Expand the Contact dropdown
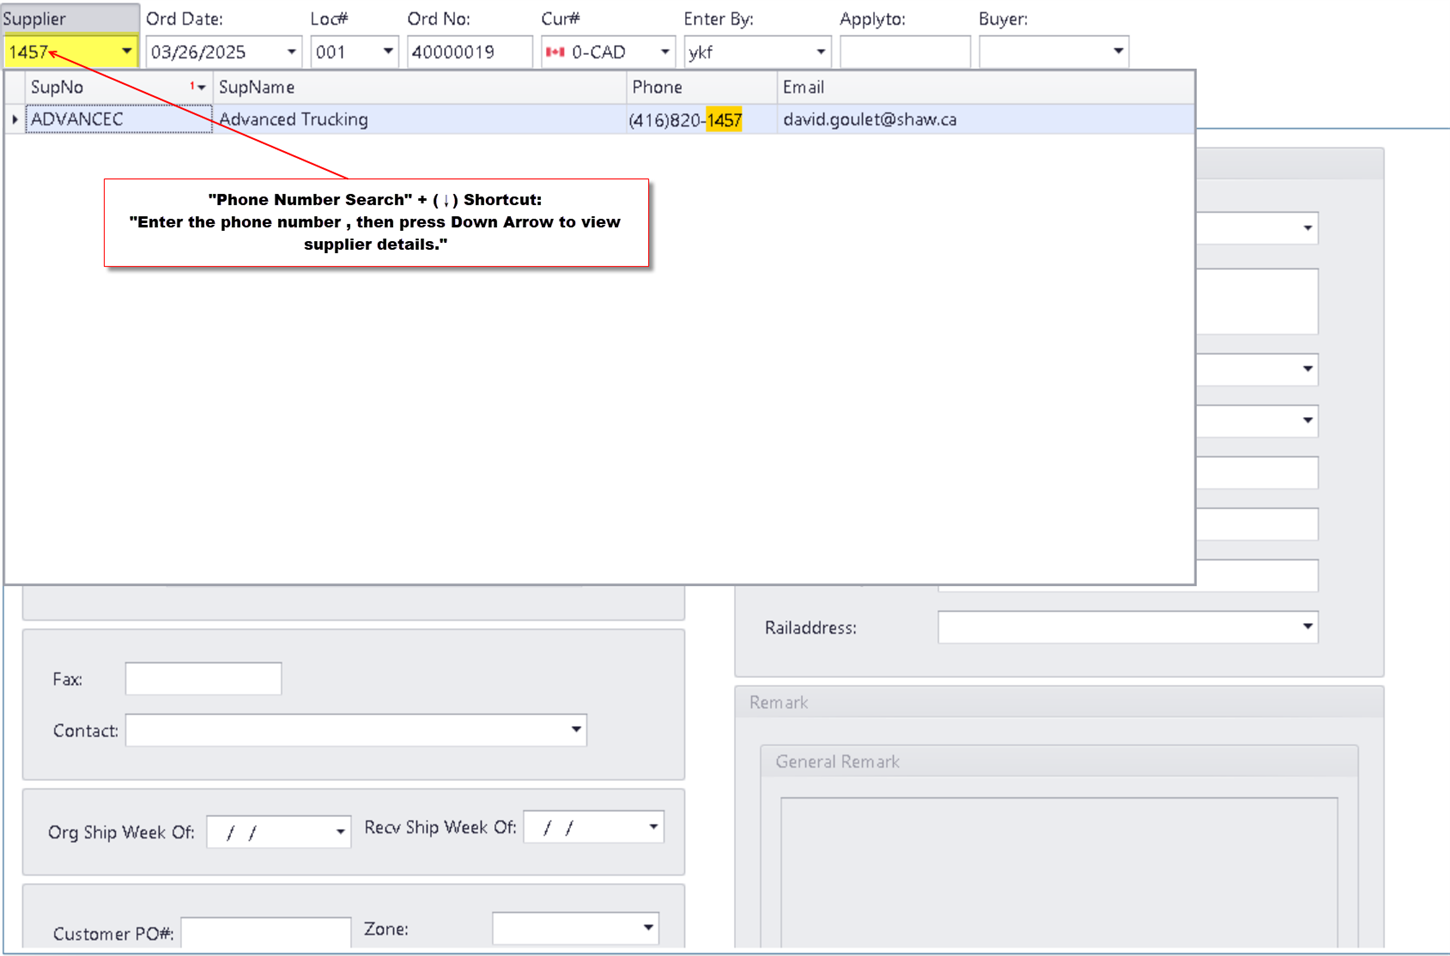 pyautogui.click(x=575, y=730)
